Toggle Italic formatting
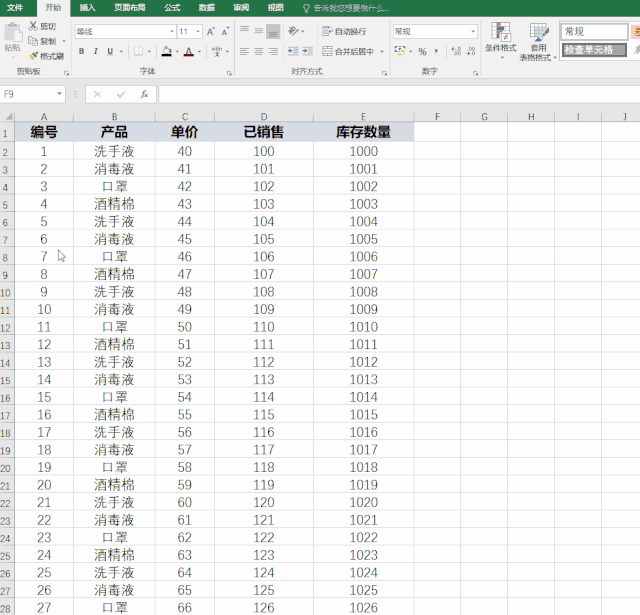 point(96,51)
